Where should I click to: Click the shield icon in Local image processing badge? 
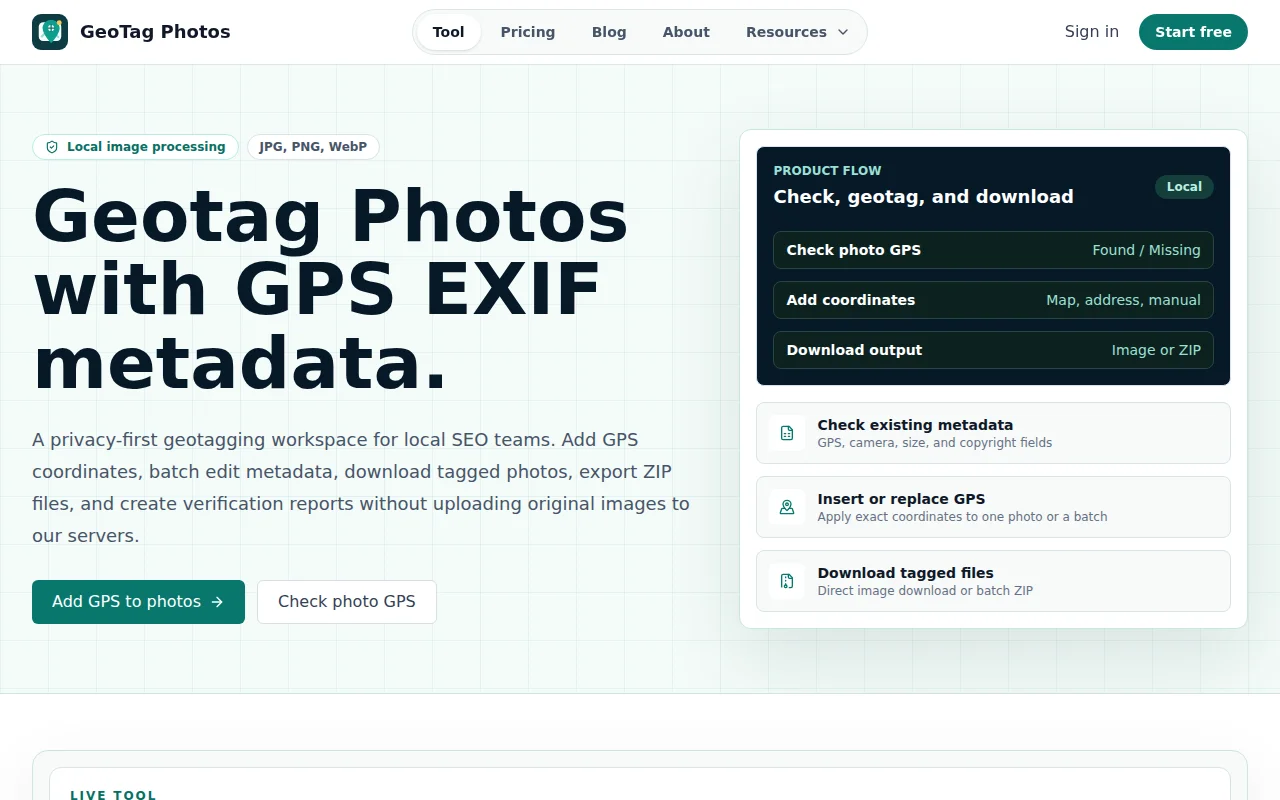(52, 147)
